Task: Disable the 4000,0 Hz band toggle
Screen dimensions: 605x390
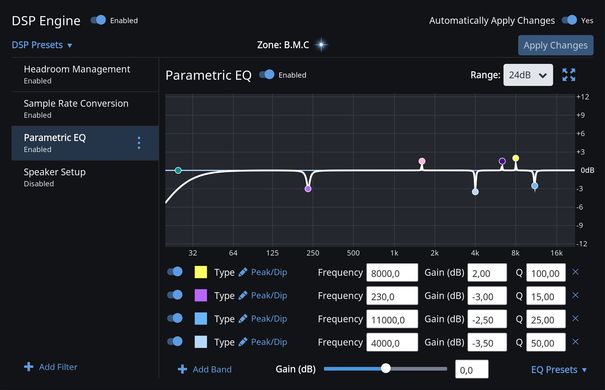Action: click(175, 341)
